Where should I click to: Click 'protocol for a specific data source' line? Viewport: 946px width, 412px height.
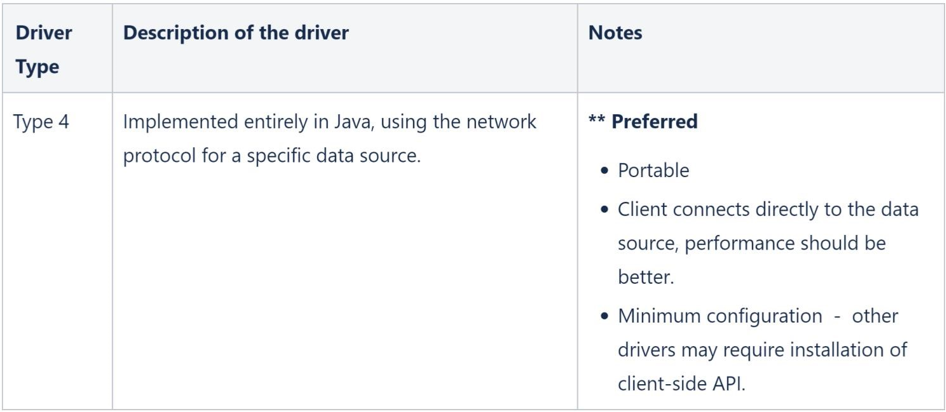click(271, 156)
